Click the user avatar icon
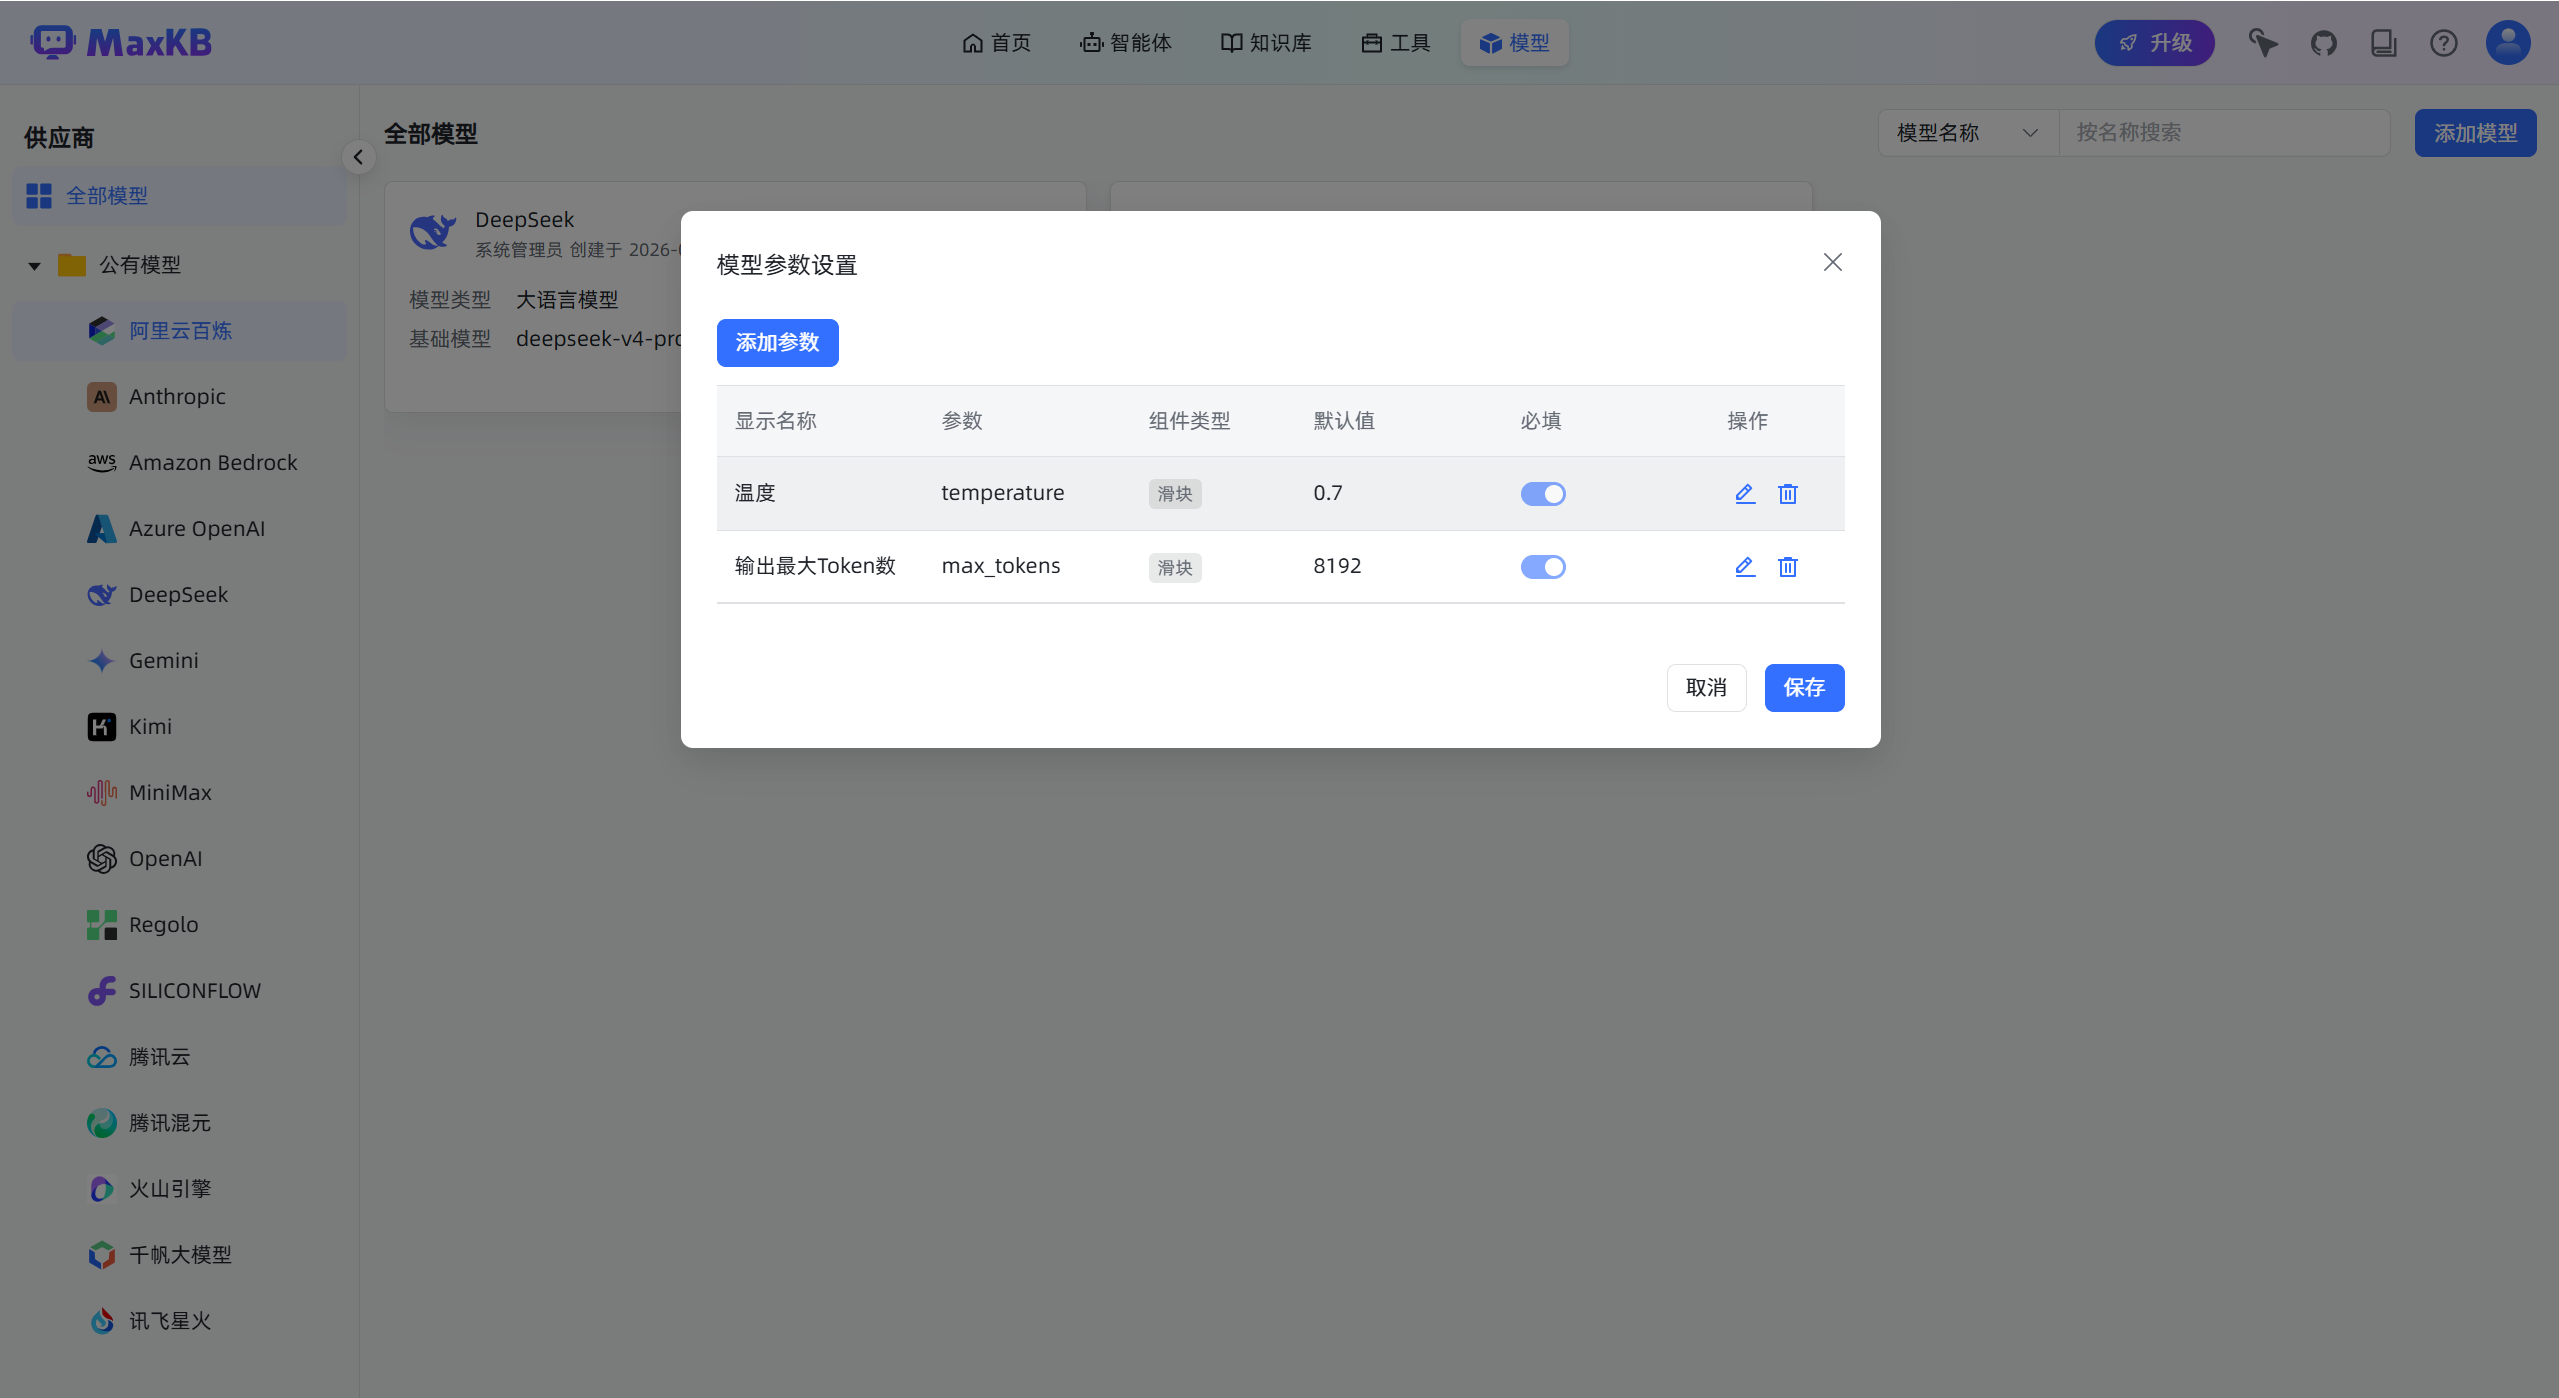 pyautogui.click(x=2507, y=43)
